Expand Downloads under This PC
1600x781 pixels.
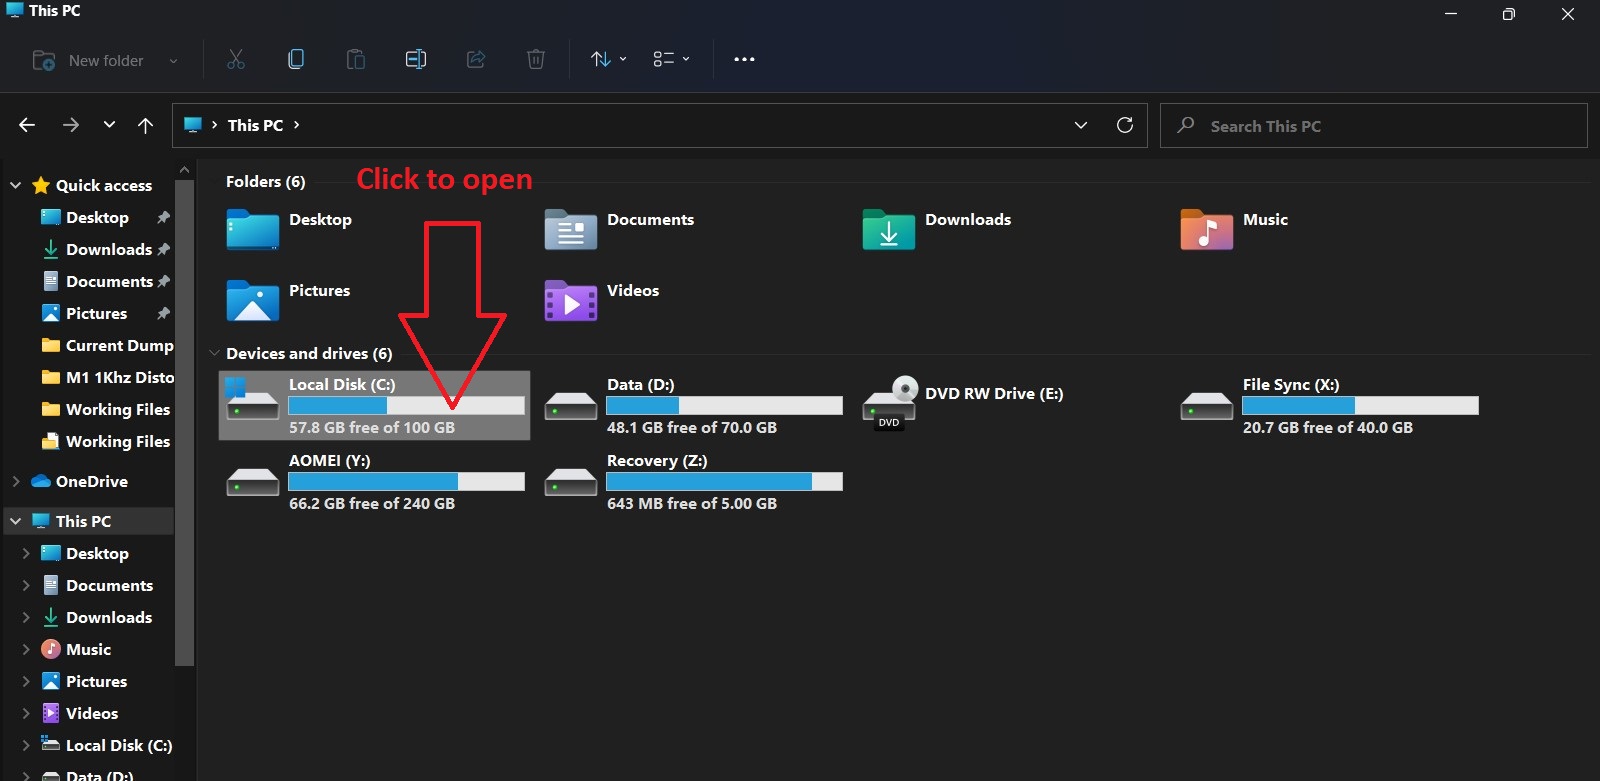25,617
